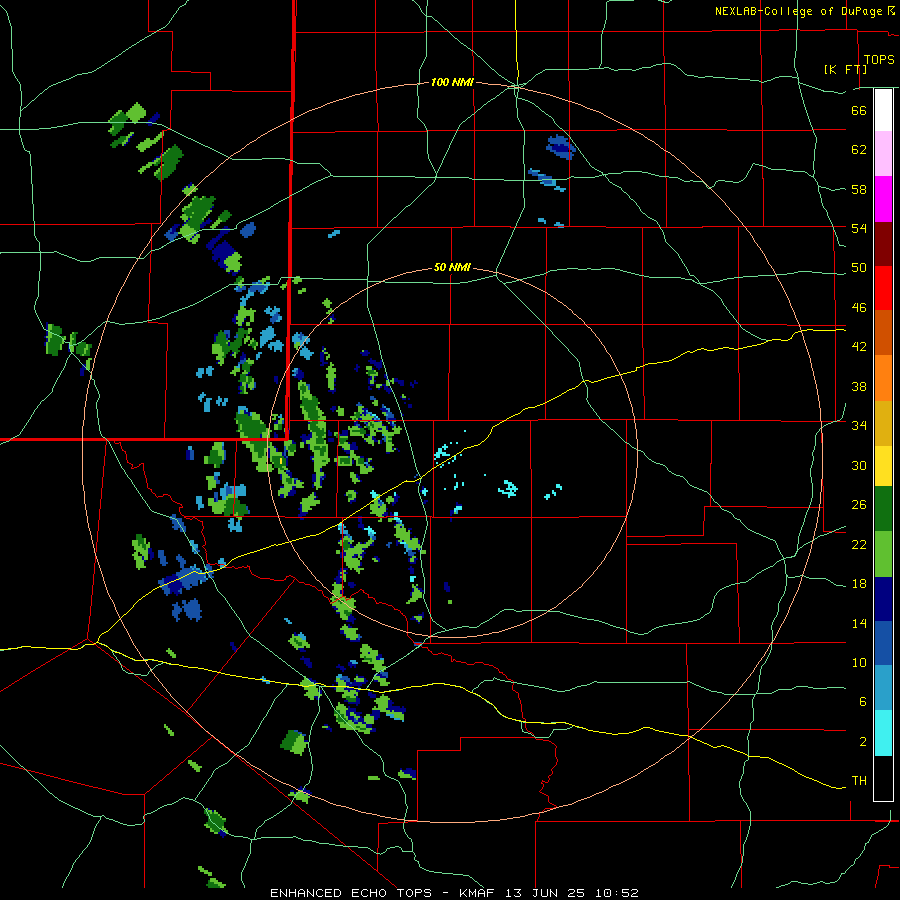Click the 50 NMI range ring label

pyautogui.click(x=452, y=267)
